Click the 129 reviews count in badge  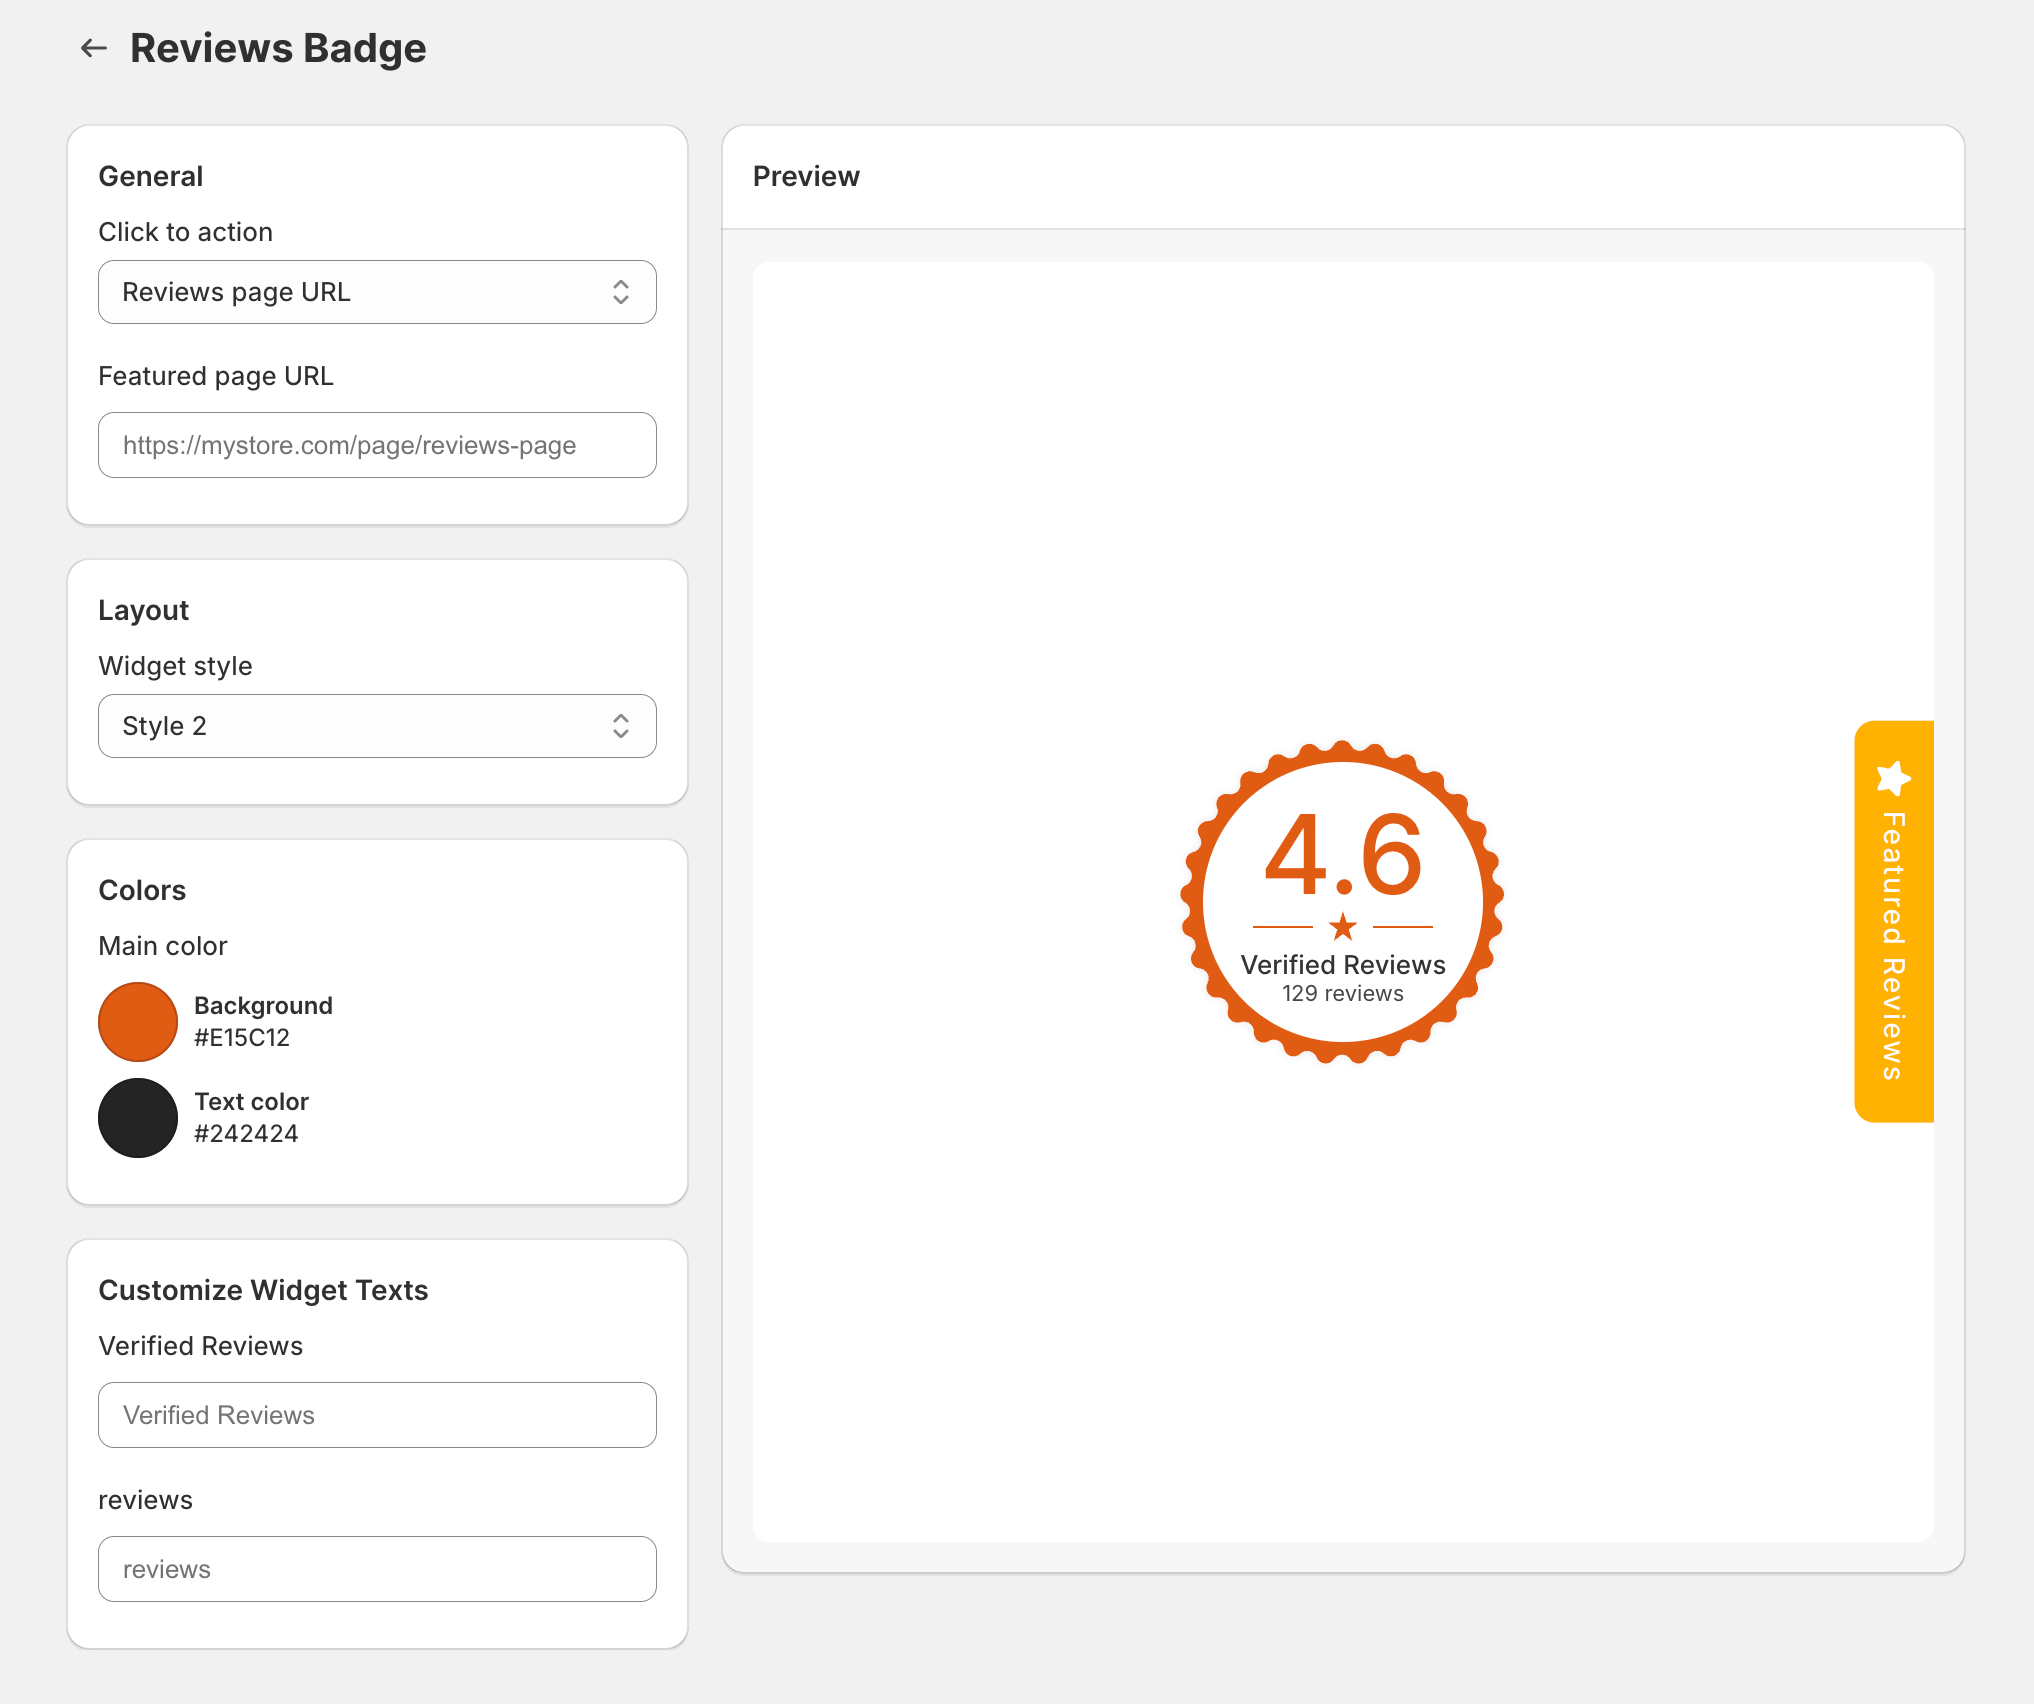point(1343,994)
